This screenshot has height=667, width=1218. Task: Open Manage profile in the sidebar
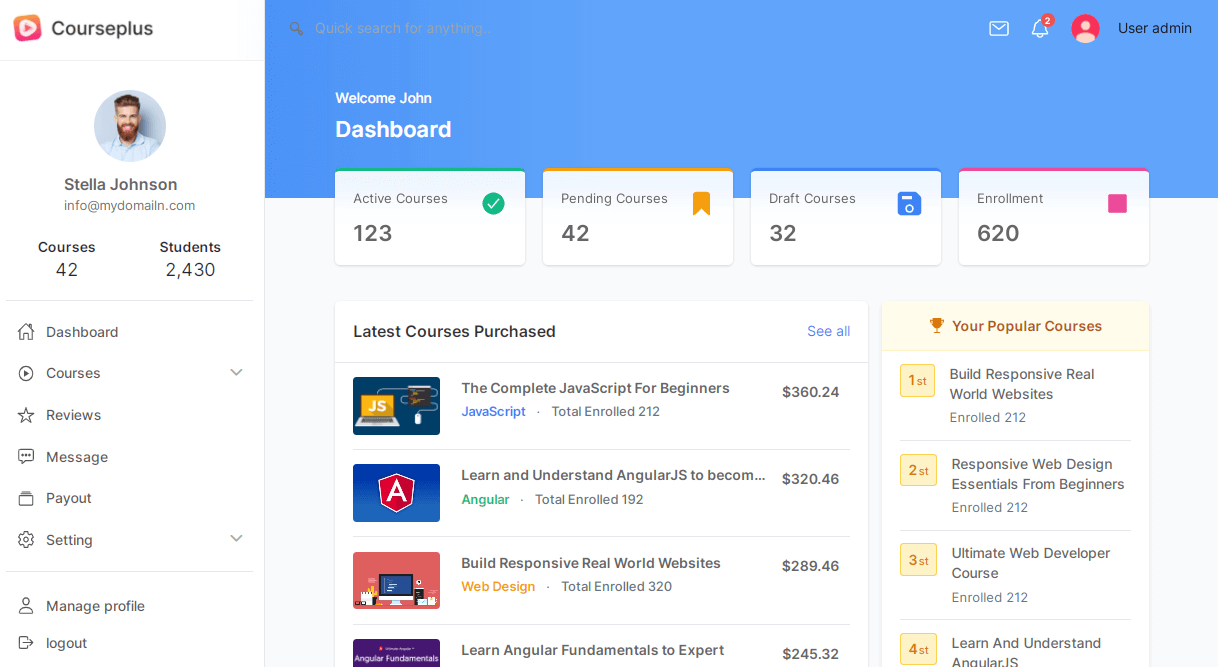(95, 606)
